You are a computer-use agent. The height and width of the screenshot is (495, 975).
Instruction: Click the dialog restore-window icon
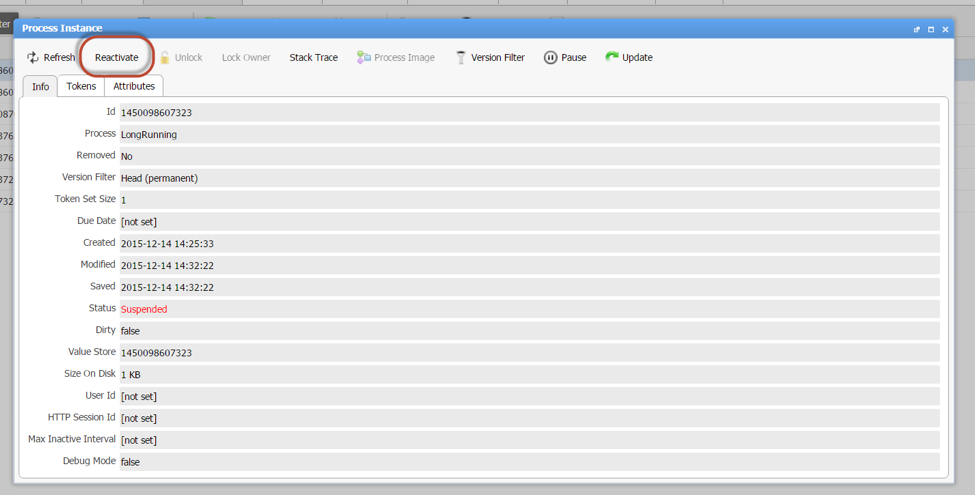click(917, 29)
